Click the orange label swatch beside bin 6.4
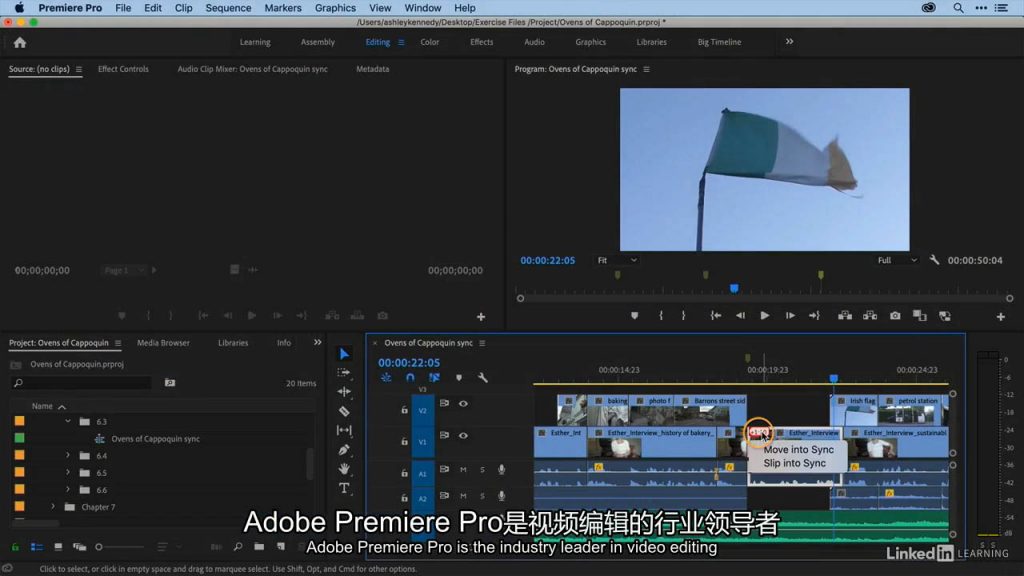This screenshot has height=576, width=1024. coord(20,455)
